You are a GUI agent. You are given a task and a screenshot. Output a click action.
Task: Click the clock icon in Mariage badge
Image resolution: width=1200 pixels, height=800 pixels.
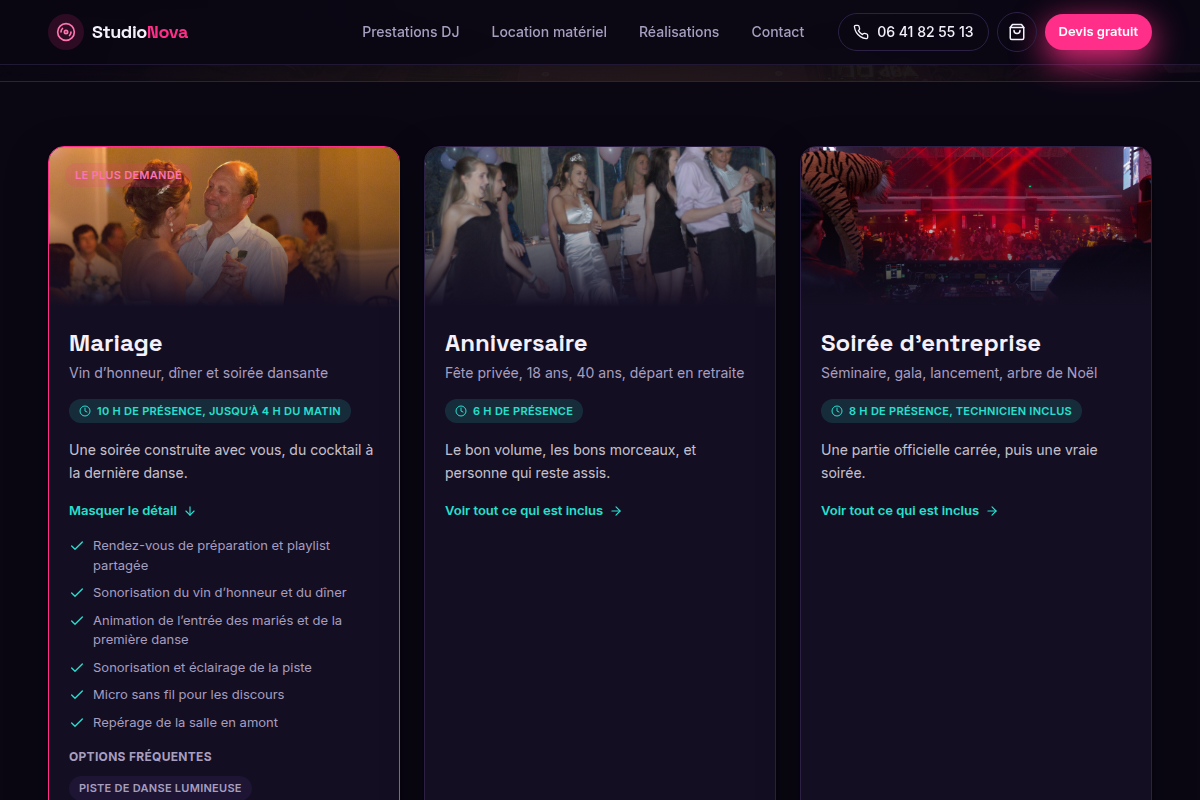[85, 411]
